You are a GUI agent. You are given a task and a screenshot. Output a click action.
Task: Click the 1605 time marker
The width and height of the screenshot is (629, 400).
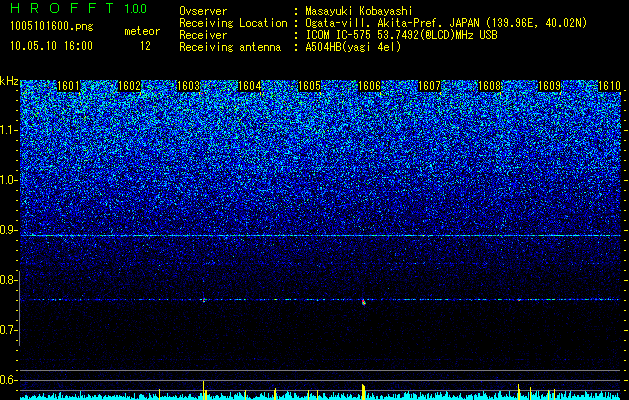click(x=310, y=86)
